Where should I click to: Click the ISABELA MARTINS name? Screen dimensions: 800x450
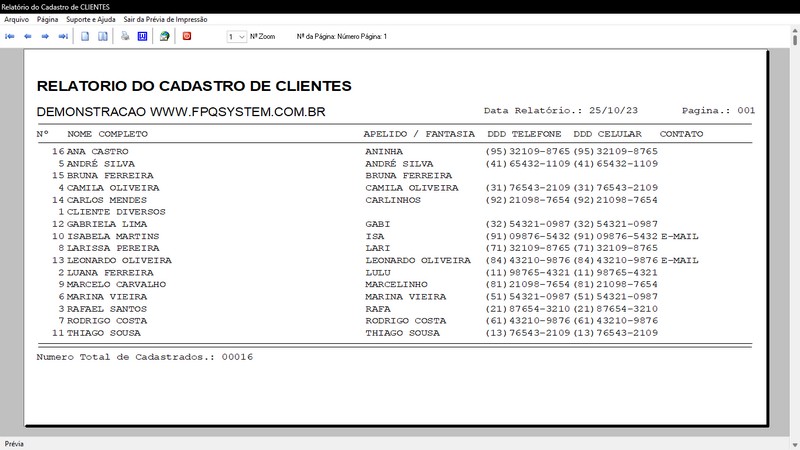113,236
